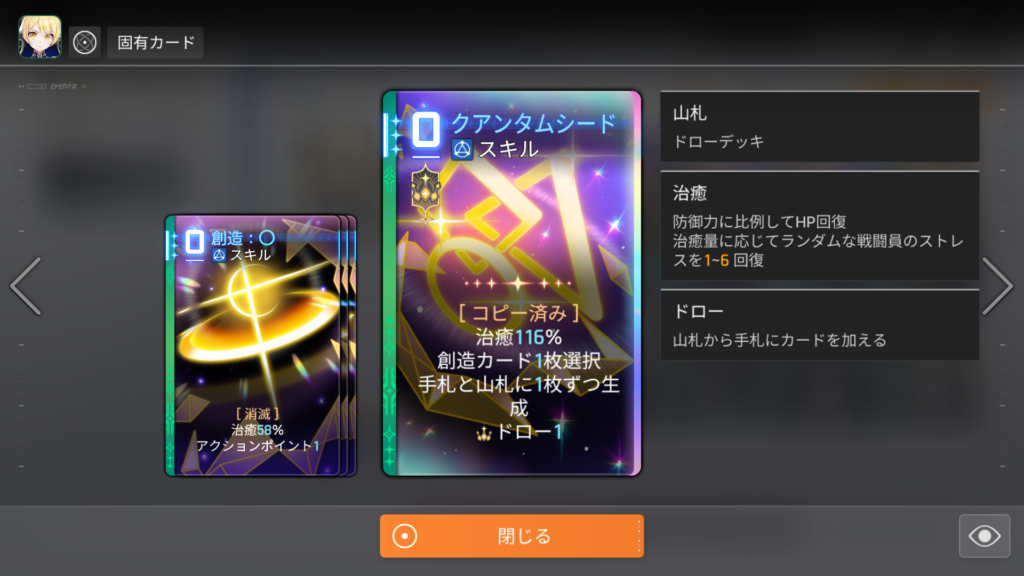
Task: Click the crown icon next to ドロー1
Action: pyautogui.click(x=484, y=433)
